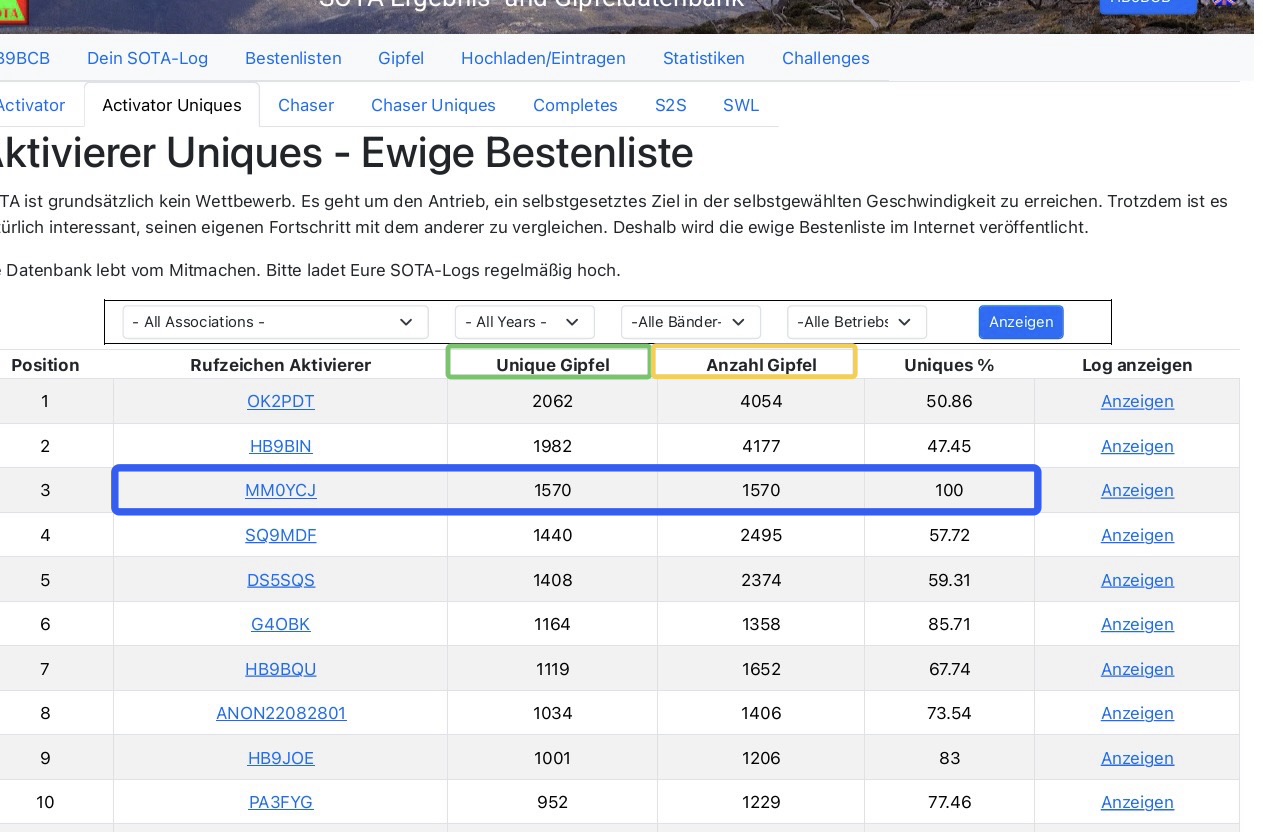Open the ANON22082801 callsign link

pyautogui.click(x=281, y=713)
